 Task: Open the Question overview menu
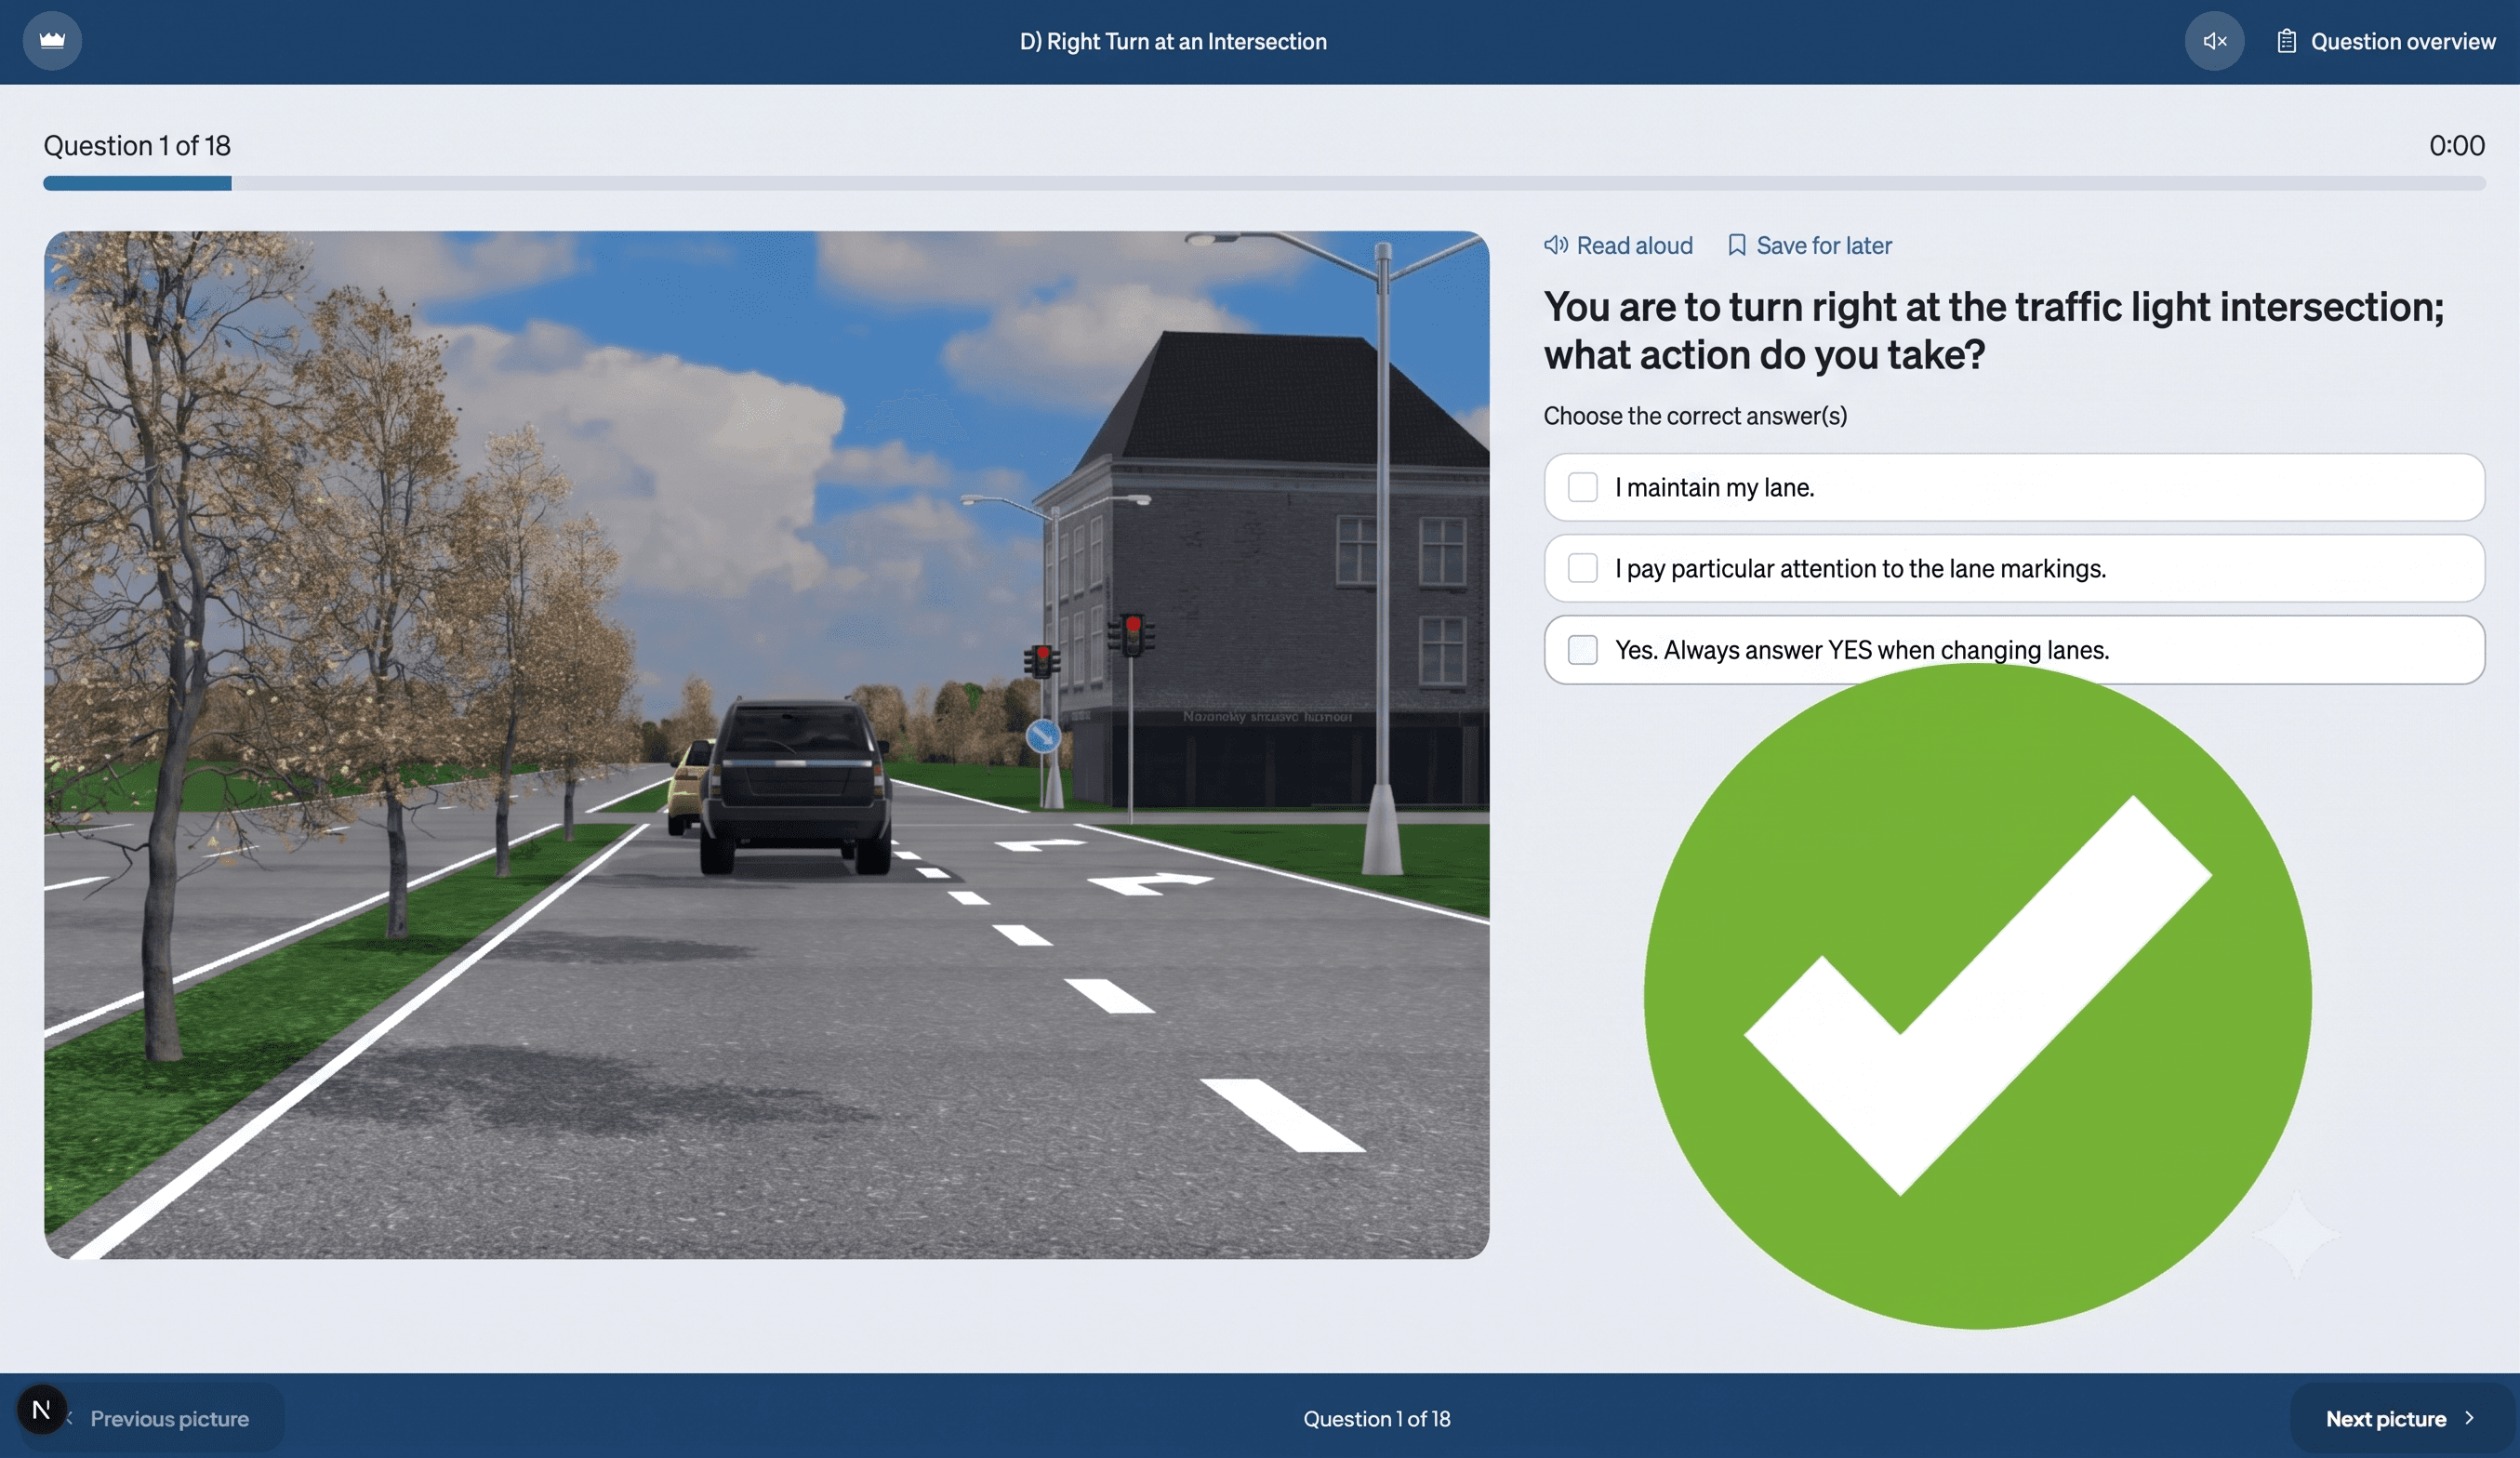(2386, 41)
